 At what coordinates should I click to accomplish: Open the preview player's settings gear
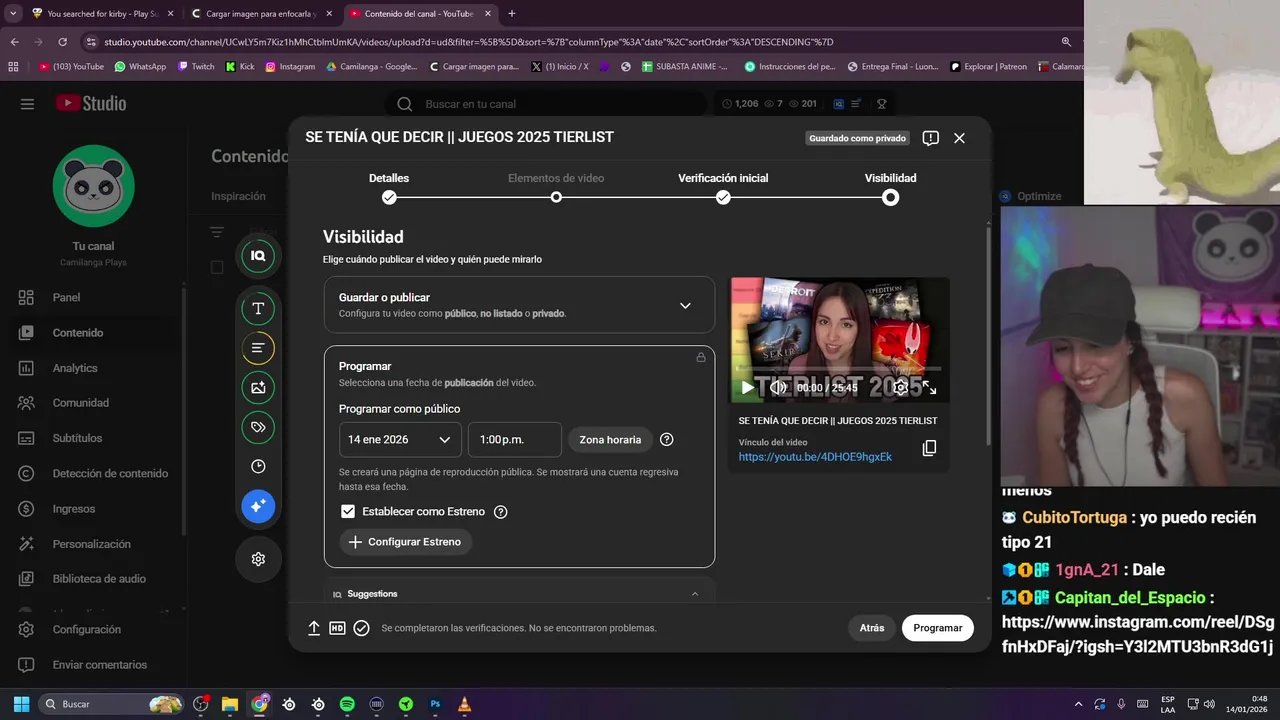[900, 387]
